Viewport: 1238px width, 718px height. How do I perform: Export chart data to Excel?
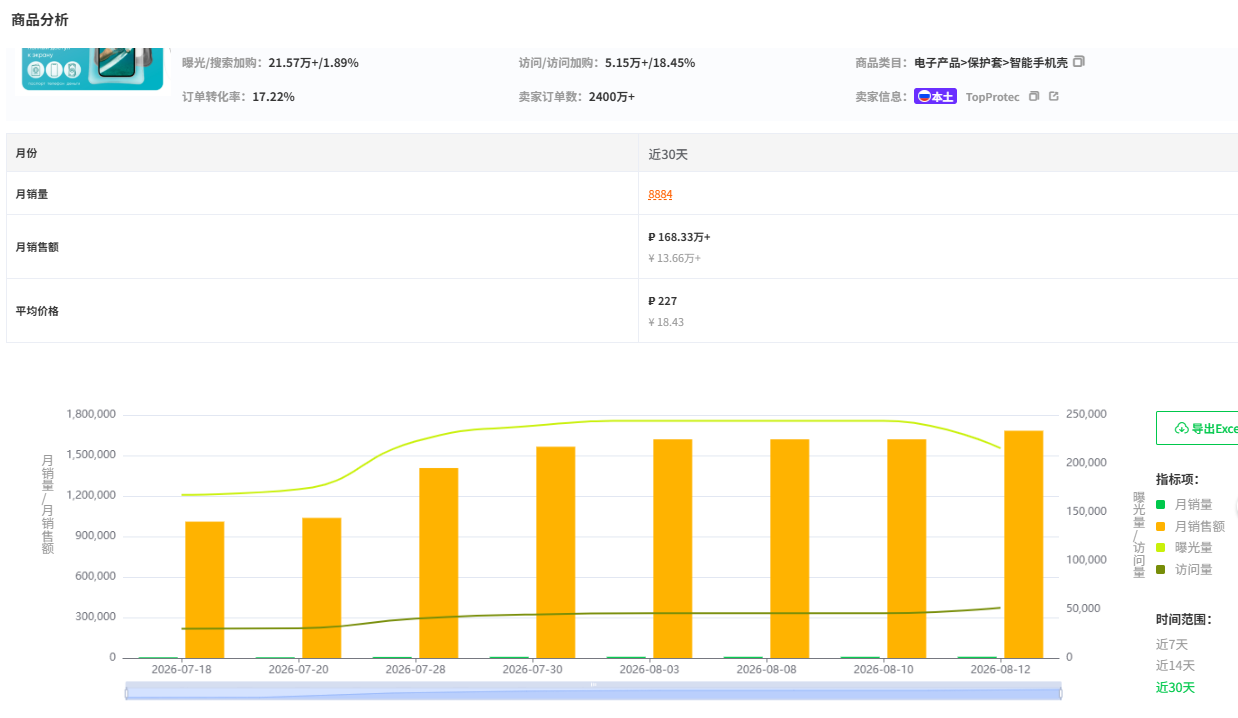1197,428
